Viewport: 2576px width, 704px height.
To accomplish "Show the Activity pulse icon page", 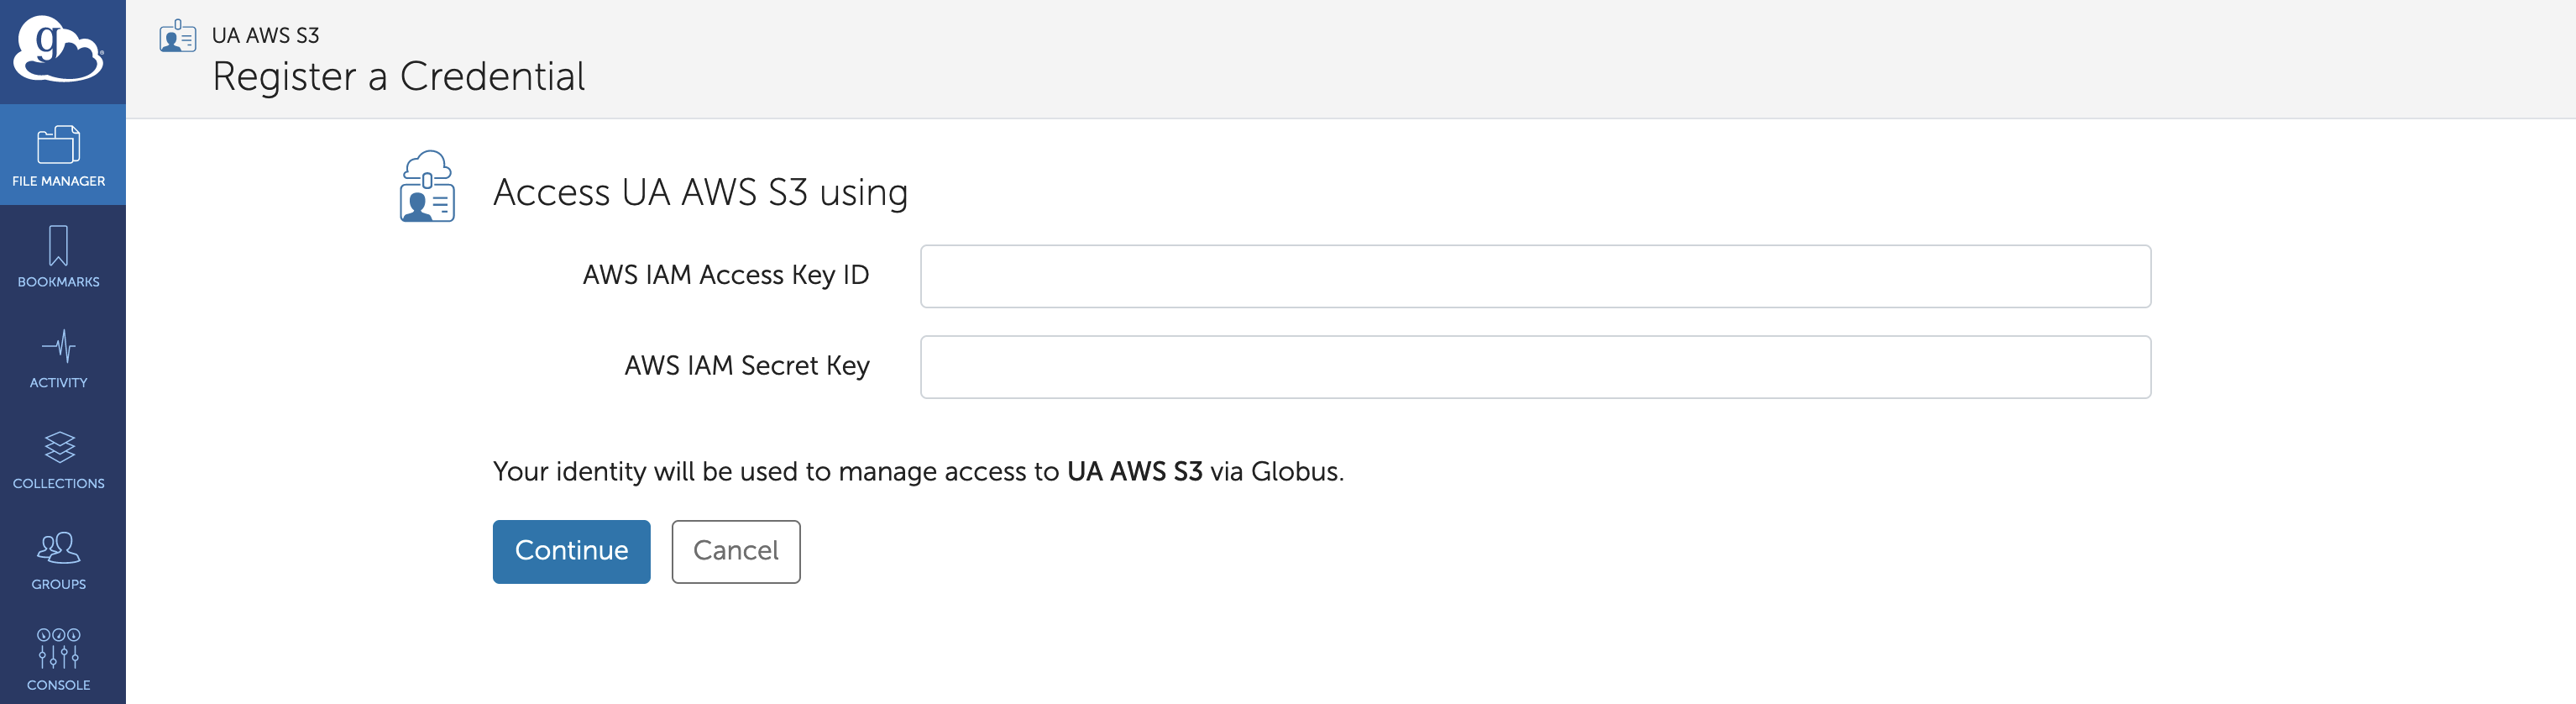I will click(x=58, y=346).
